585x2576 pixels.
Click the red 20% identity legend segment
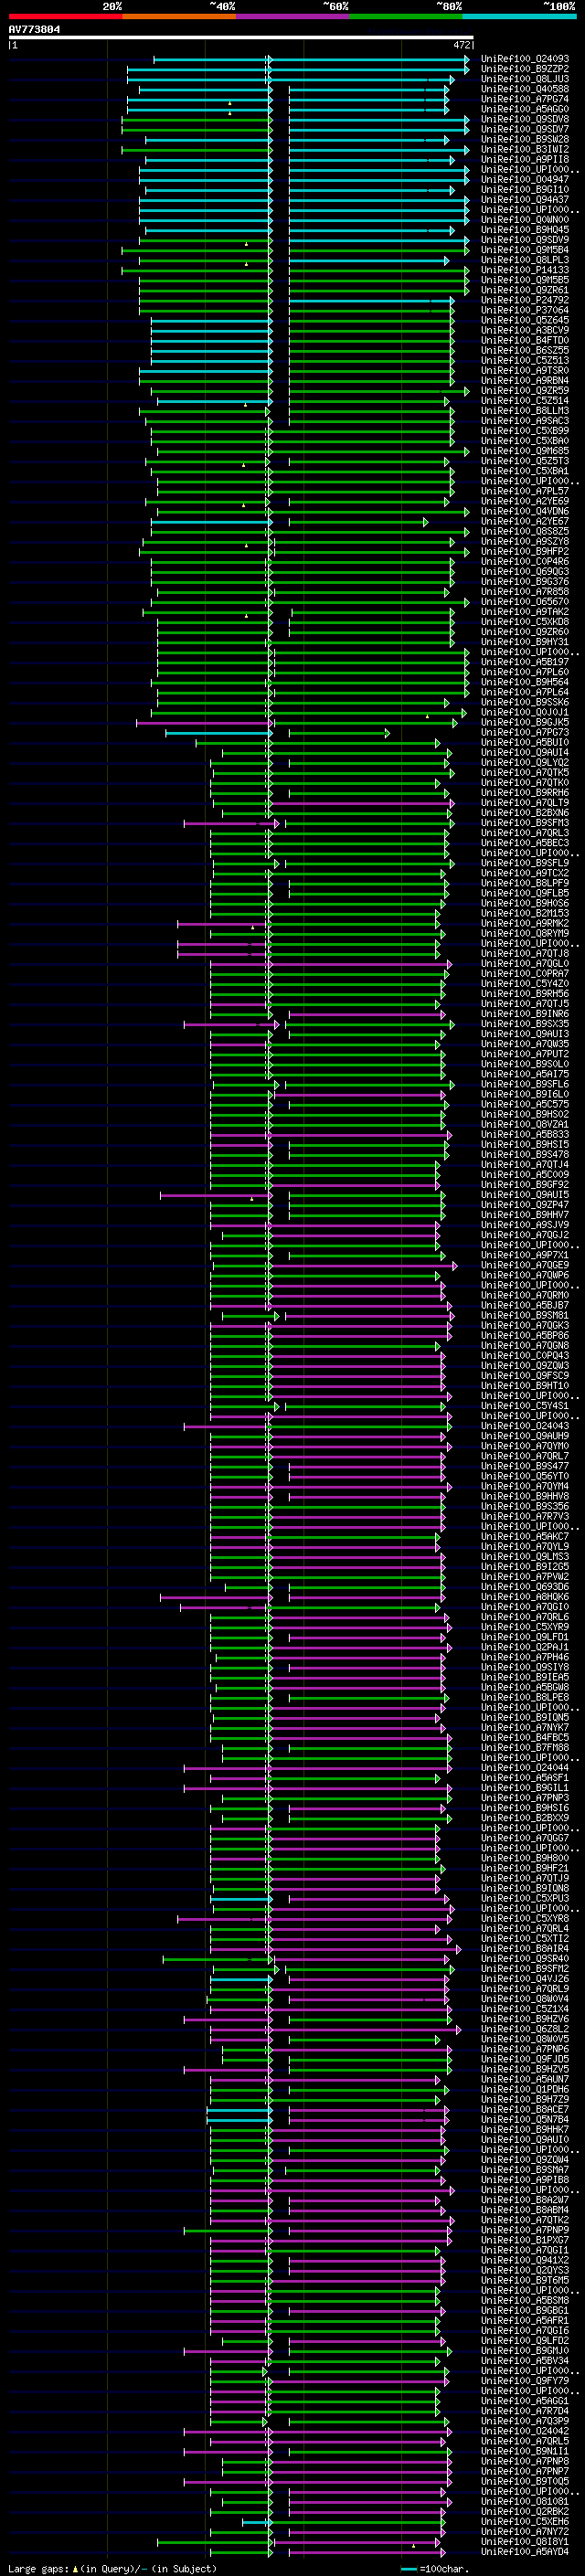(65, 16)
